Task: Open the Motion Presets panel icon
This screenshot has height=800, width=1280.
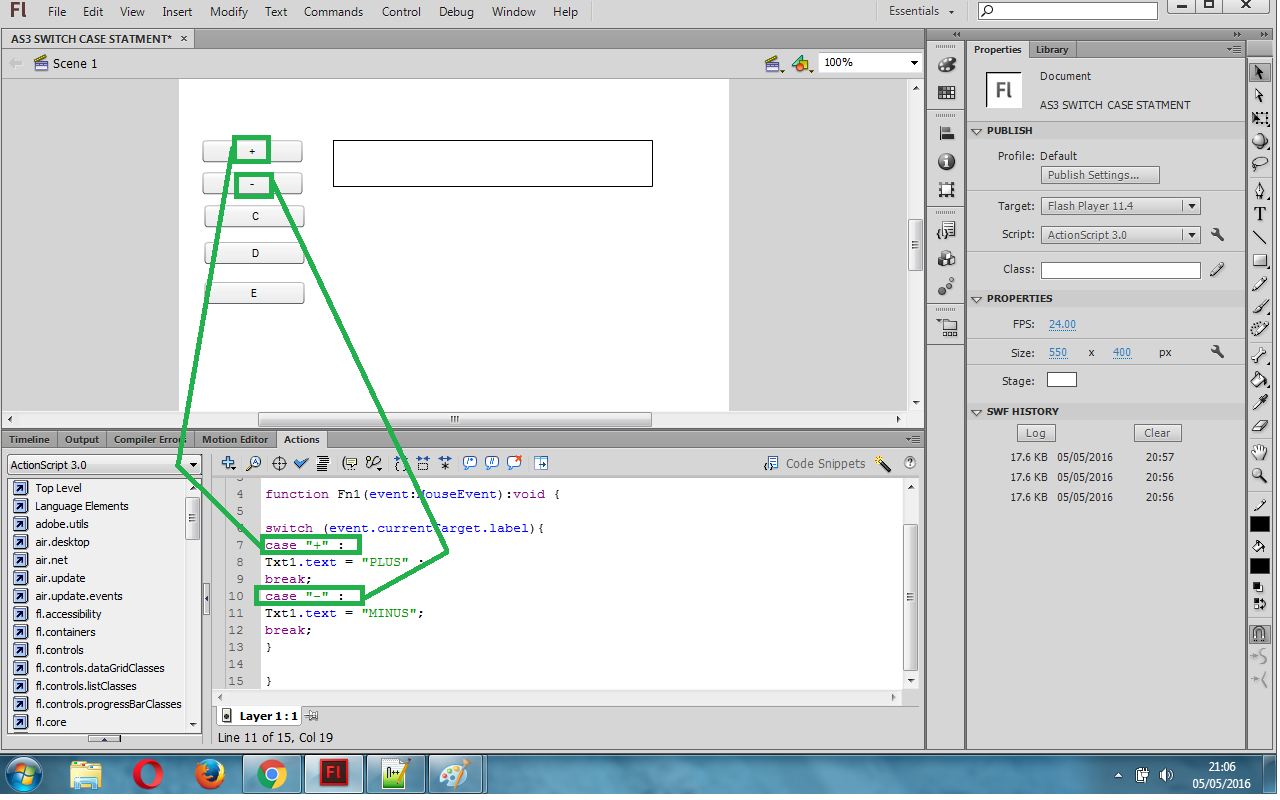Action: point(946,286)
